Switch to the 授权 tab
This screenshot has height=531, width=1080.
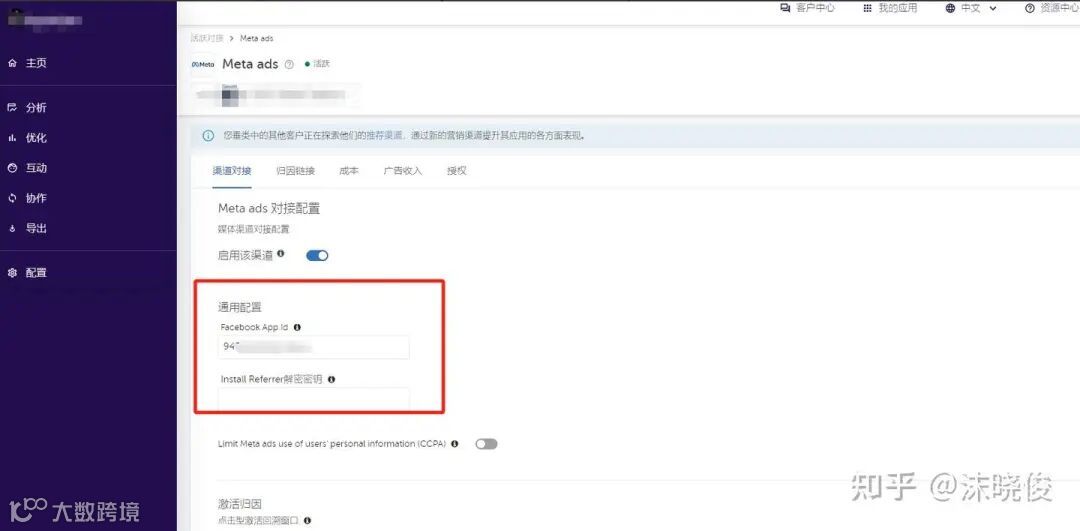tap(457, 171)
